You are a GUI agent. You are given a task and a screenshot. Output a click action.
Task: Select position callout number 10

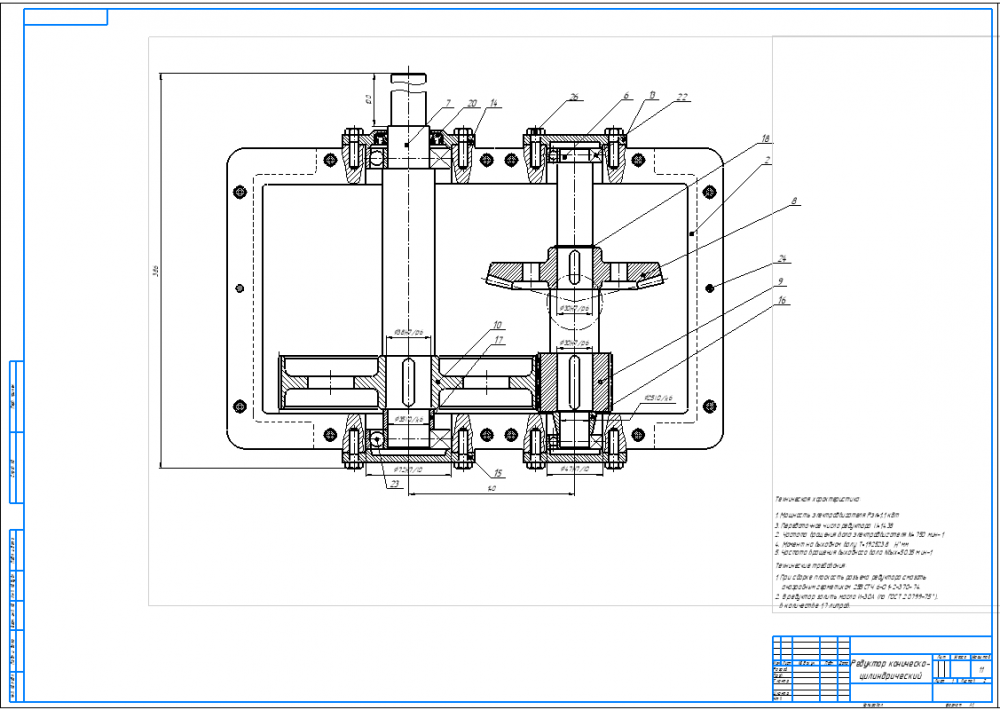[x=496, y=325]
